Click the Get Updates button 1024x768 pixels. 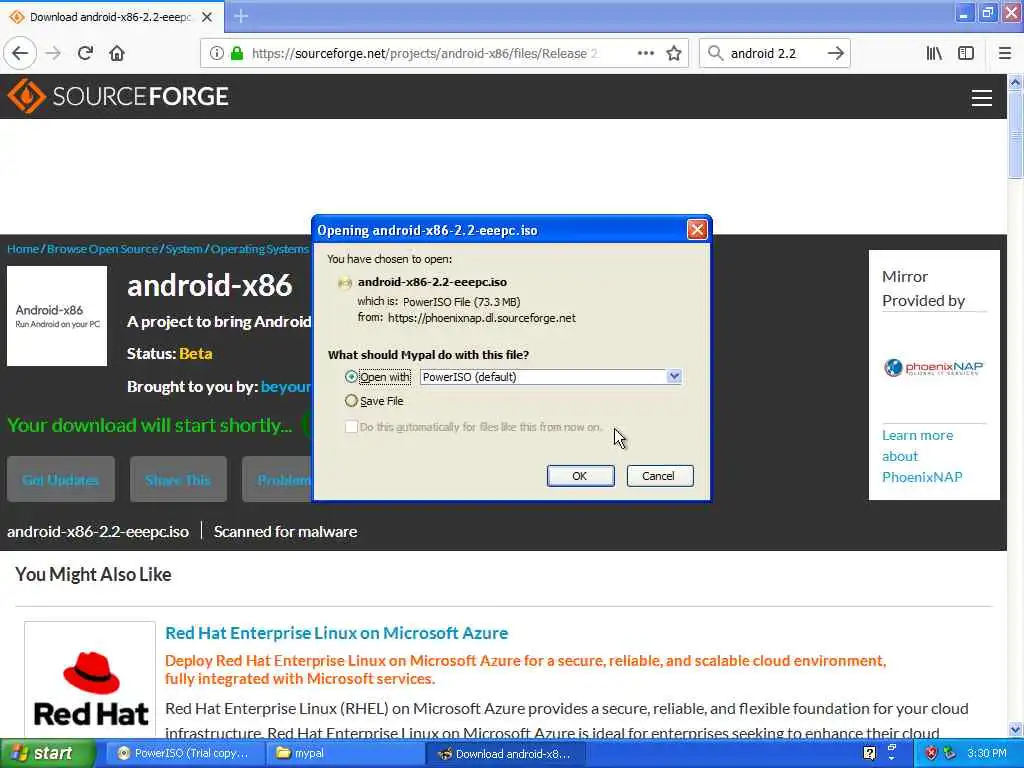coord(61,479)
